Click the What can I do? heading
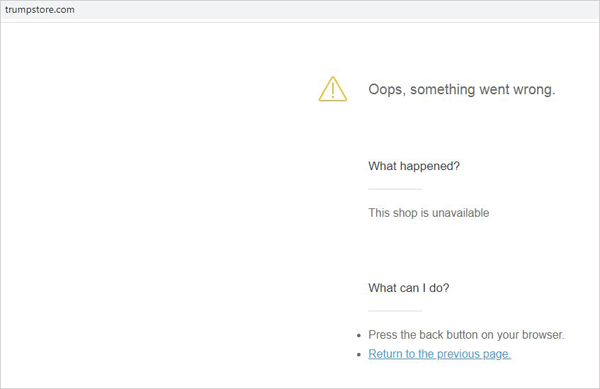This screenshot has height=389, width=600. (409, 288)
